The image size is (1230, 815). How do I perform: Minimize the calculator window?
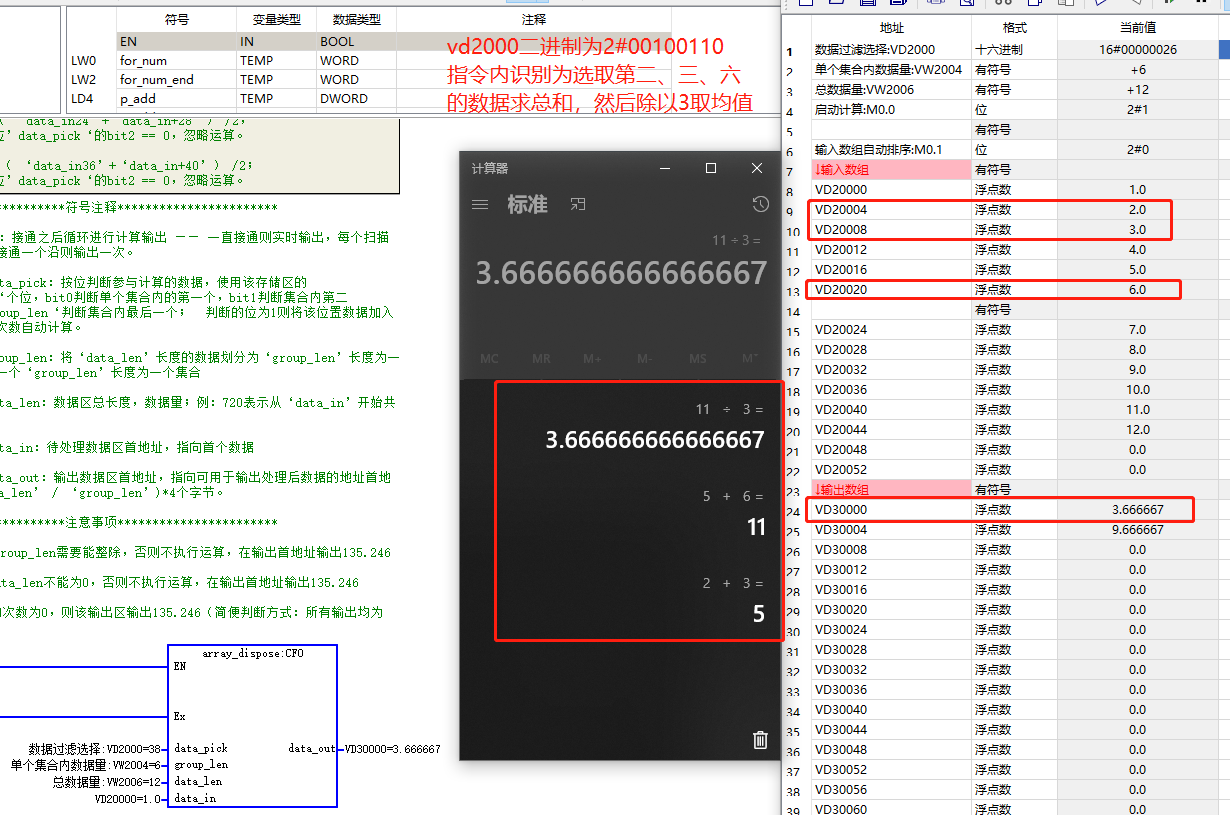point(665,168)
